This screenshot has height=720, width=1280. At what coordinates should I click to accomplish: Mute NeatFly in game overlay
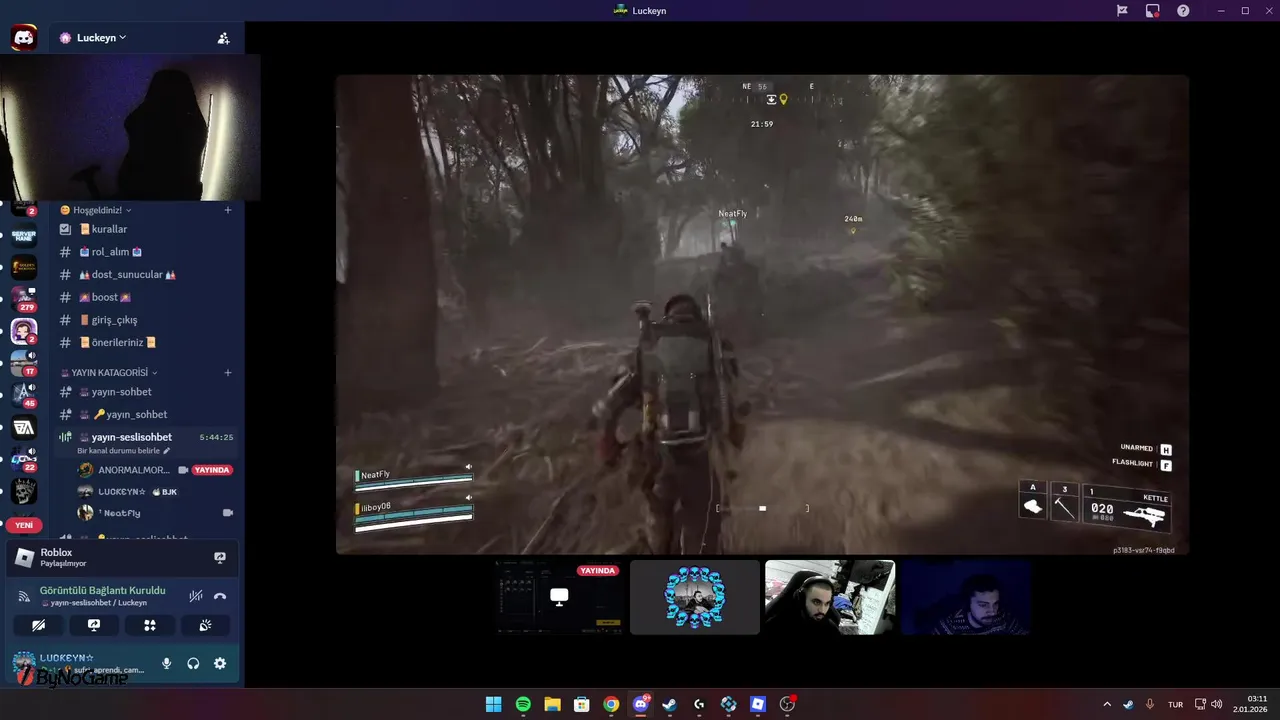pyautogui.click(x=468, y=467)
